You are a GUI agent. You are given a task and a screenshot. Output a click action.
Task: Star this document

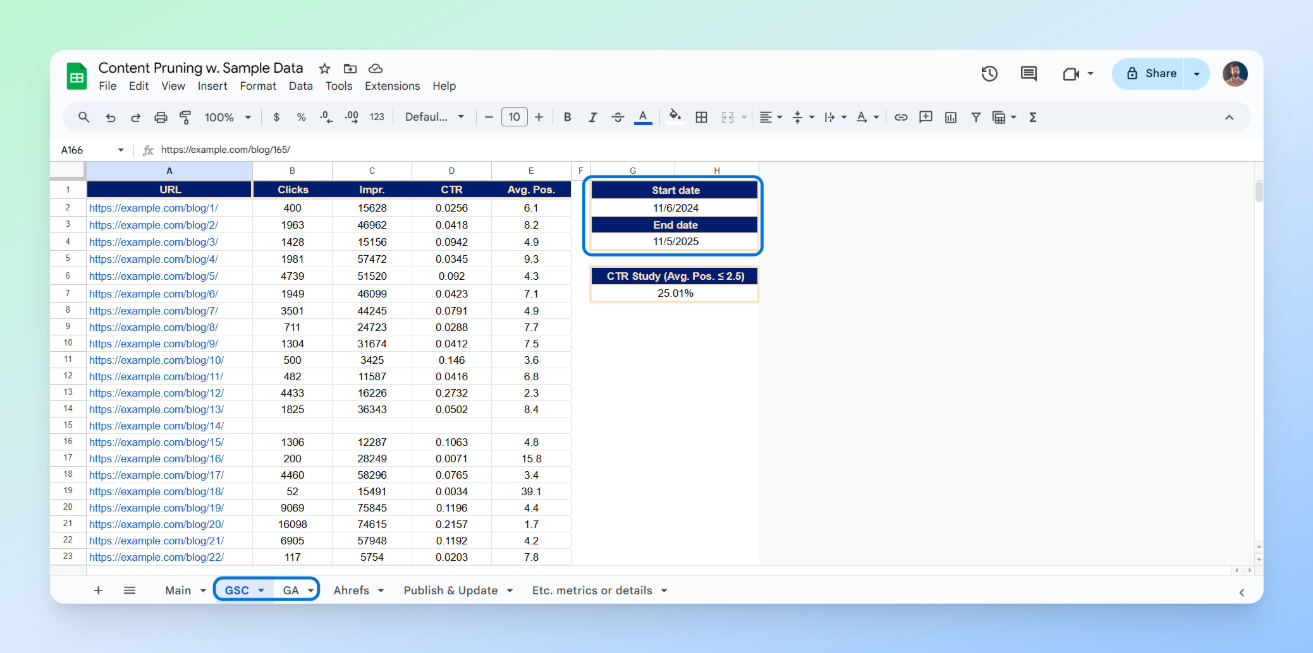pos(324,68)
